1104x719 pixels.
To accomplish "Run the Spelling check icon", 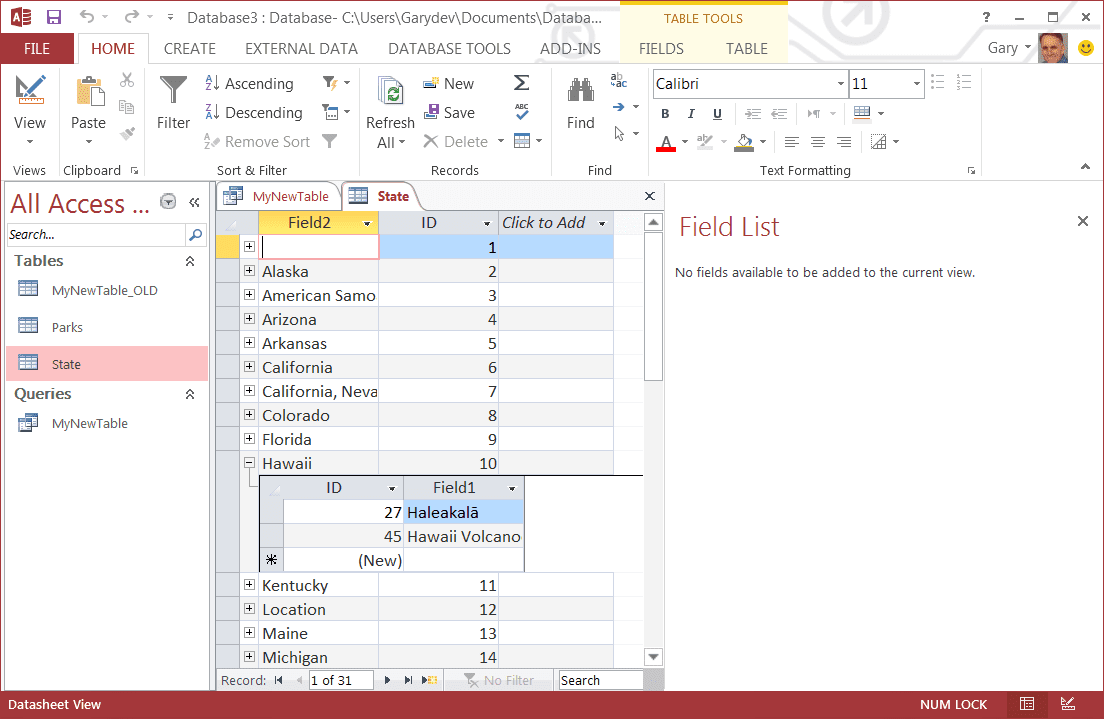I will pos(521,112).
